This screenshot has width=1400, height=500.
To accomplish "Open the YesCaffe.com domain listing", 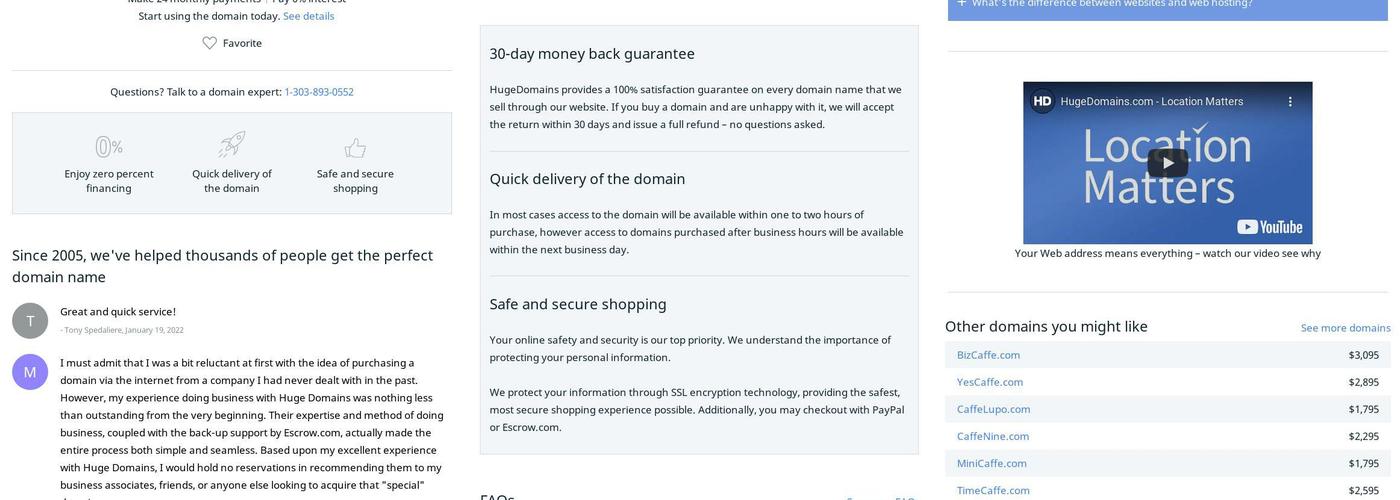I will point(989,382).
